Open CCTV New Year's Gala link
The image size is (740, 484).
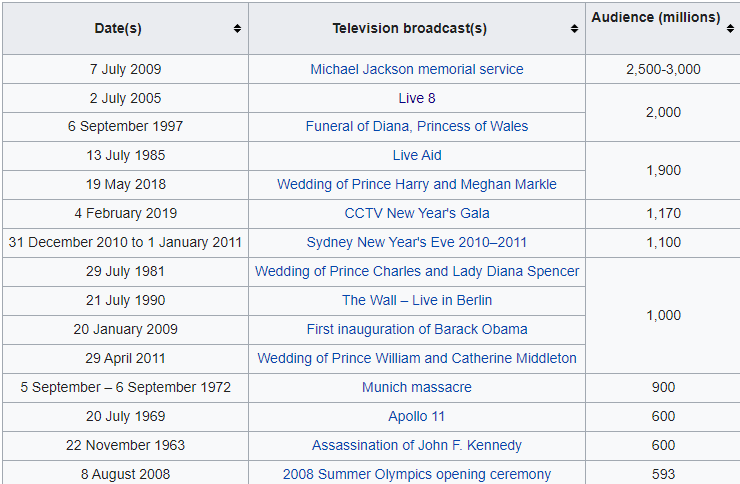pyautogui.click(x=417, y=213)
